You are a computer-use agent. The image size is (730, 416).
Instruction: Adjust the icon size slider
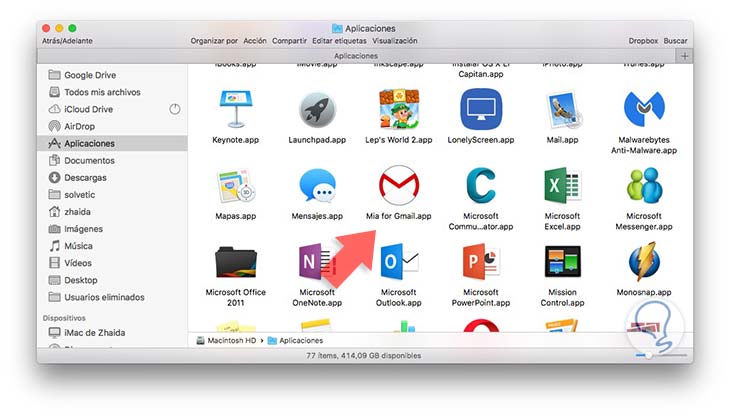661,355
